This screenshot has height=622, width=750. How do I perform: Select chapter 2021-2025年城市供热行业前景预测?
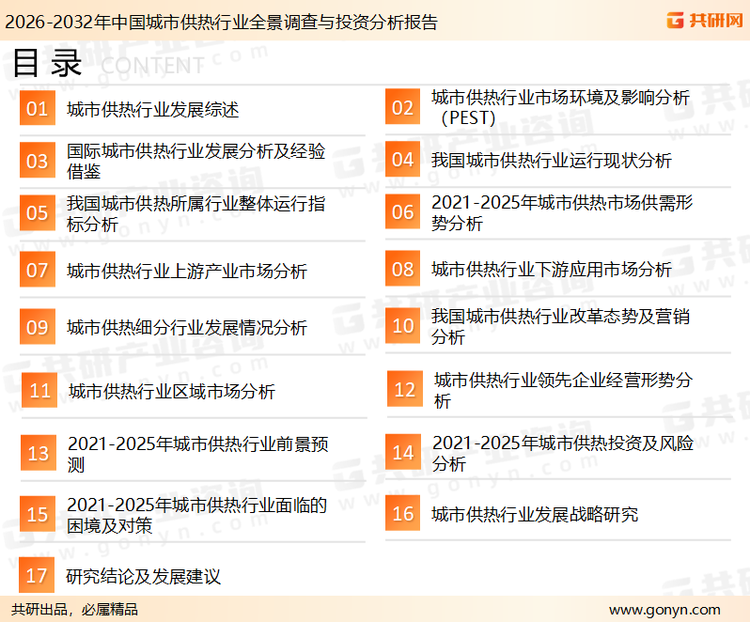point(198,454)
